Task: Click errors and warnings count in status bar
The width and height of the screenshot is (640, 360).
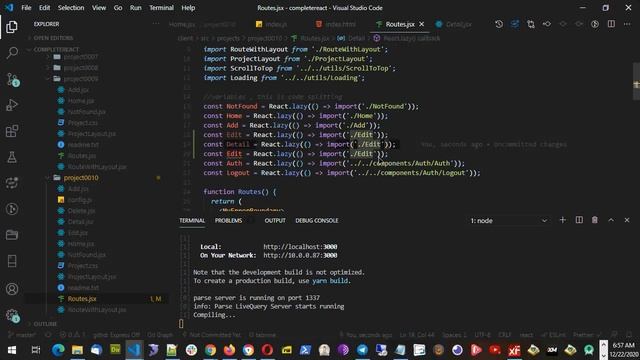Action: click(x=72, y=335)
